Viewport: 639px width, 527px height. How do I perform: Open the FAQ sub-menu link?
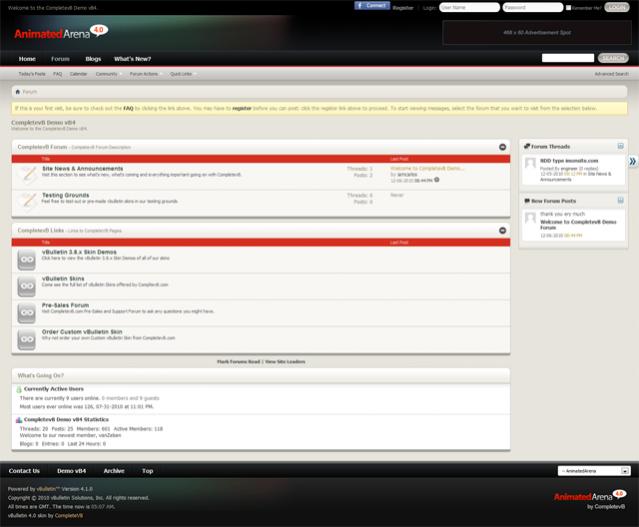pyautogui.click(x=57, y=74)
